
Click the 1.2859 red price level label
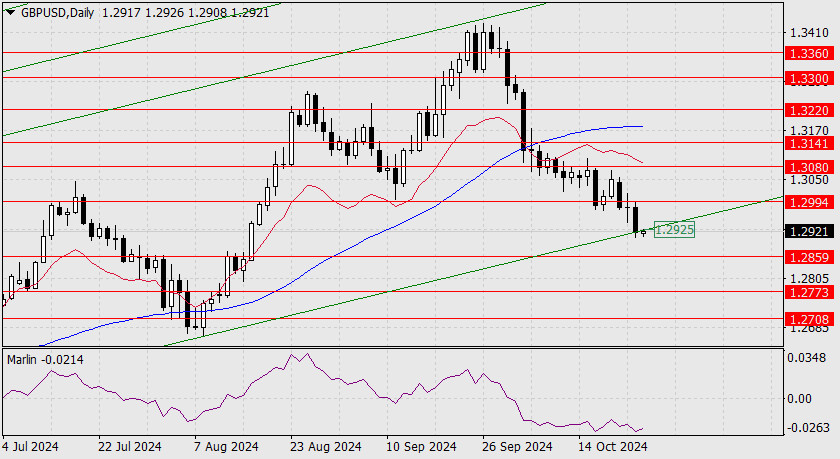coord(809,258)
